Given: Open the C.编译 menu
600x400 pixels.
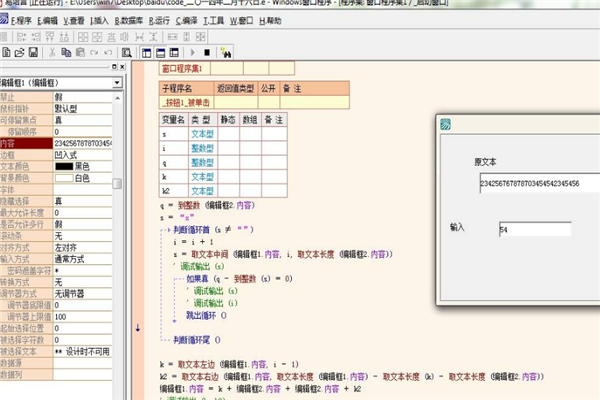Looking at the screenshot, I should [186, 21].
